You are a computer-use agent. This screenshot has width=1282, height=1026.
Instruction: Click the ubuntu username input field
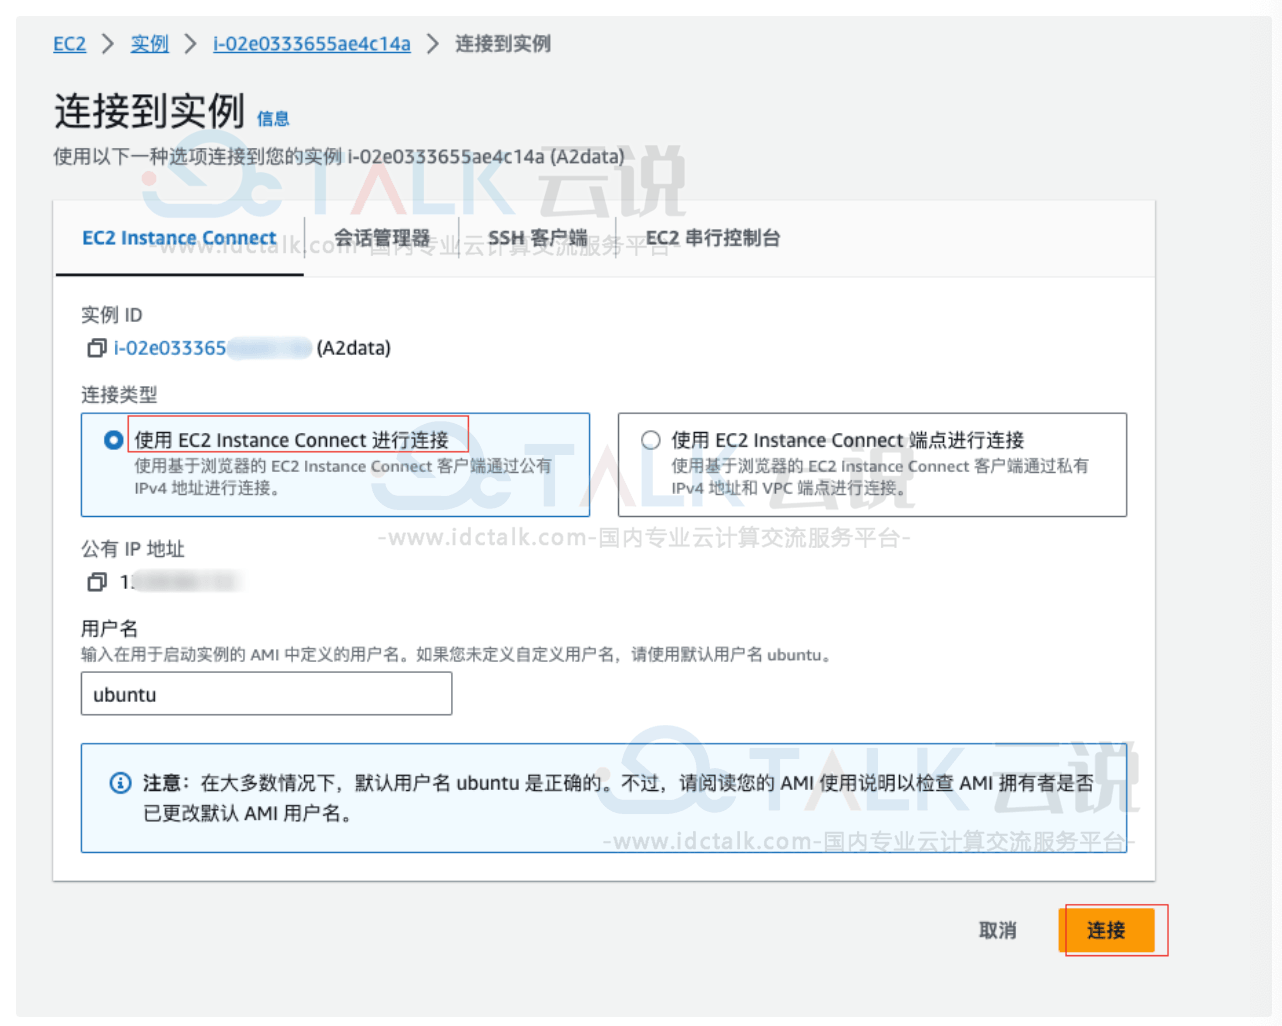coord(266,694)
